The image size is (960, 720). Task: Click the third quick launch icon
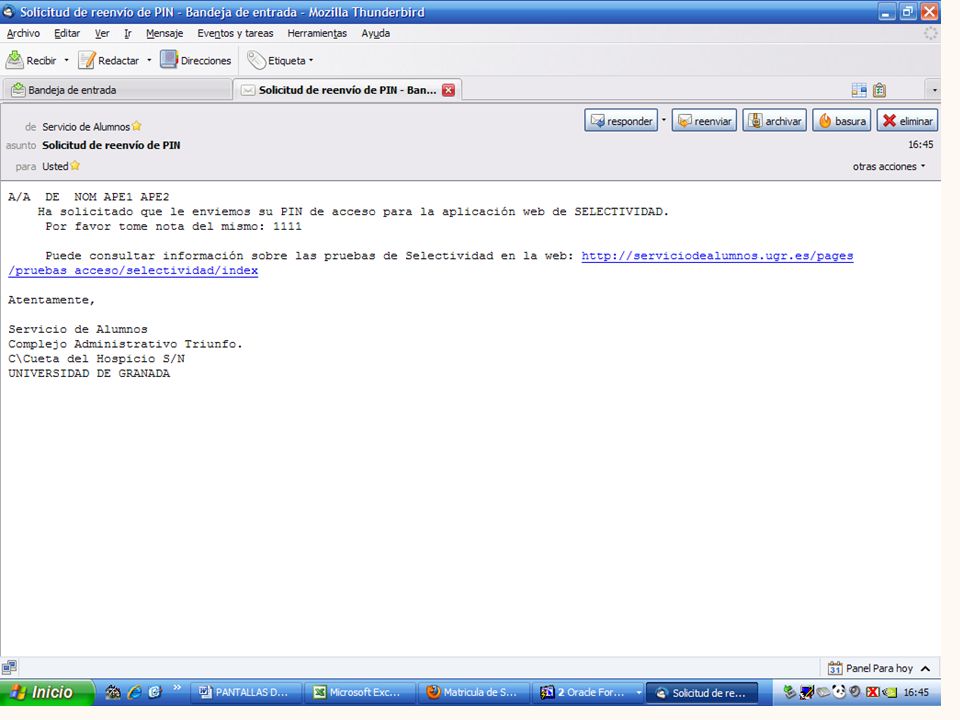click(155, 692)
